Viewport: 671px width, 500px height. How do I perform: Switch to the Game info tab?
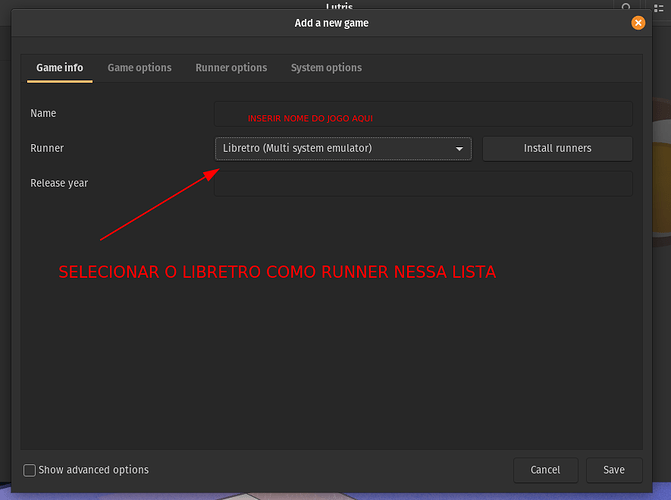tap(59, 68)
